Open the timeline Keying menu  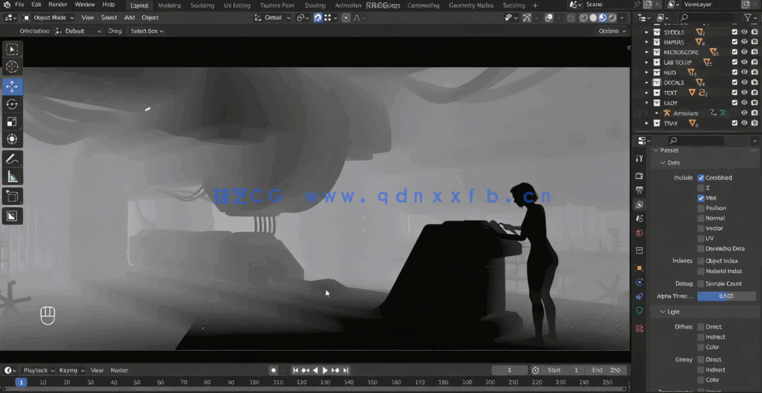click(71, 371)
